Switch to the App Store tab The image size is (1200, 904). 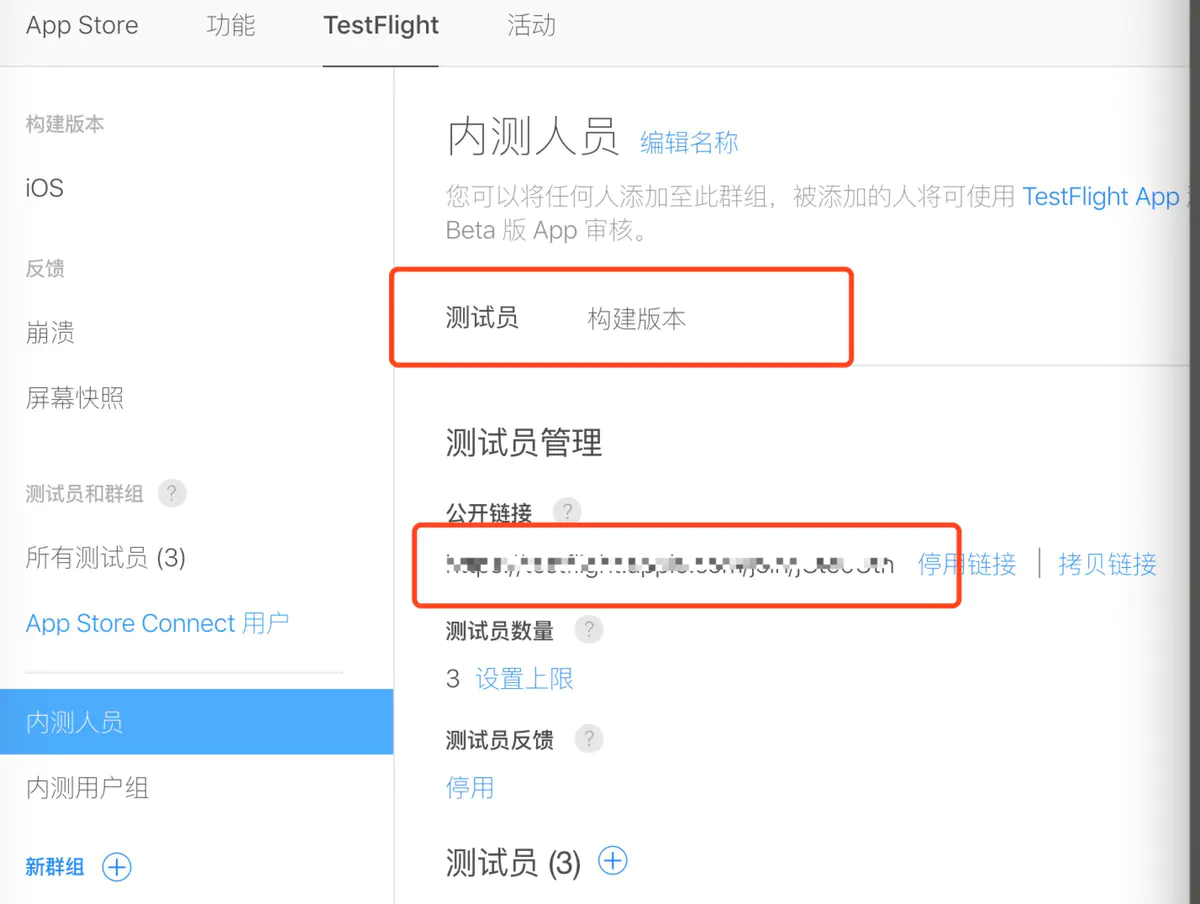pyautogui.click(x=82, y=26)
